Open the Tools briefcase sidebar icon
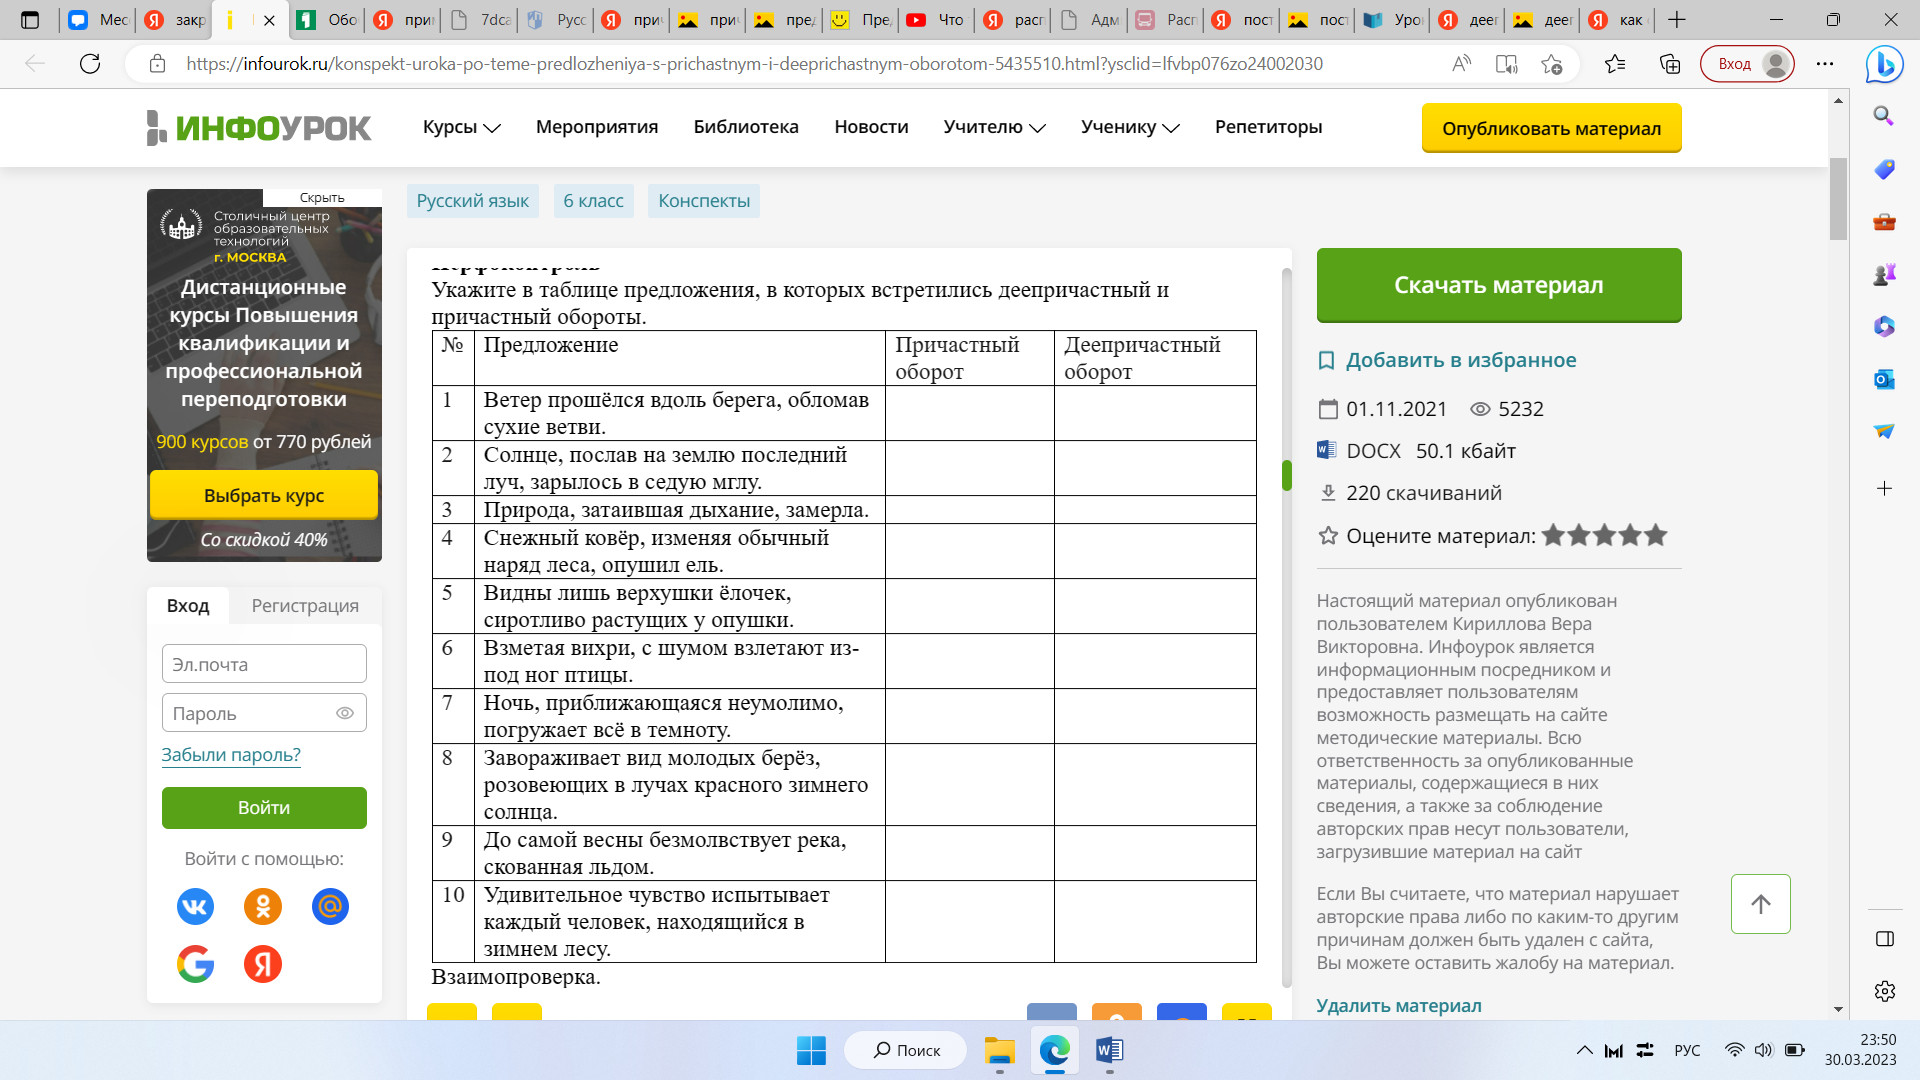This screenshot has width=1920, height=1080. [x=1884, y=222]
